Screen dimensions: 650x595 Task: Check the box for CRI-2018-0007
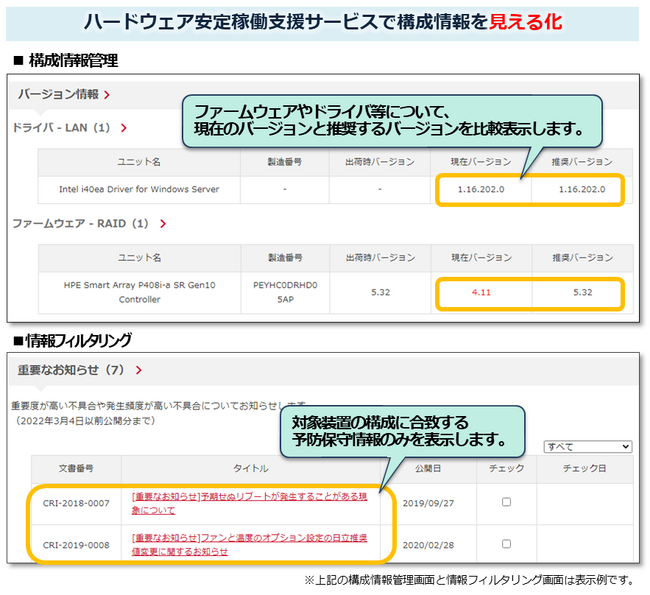coord(506,502)
